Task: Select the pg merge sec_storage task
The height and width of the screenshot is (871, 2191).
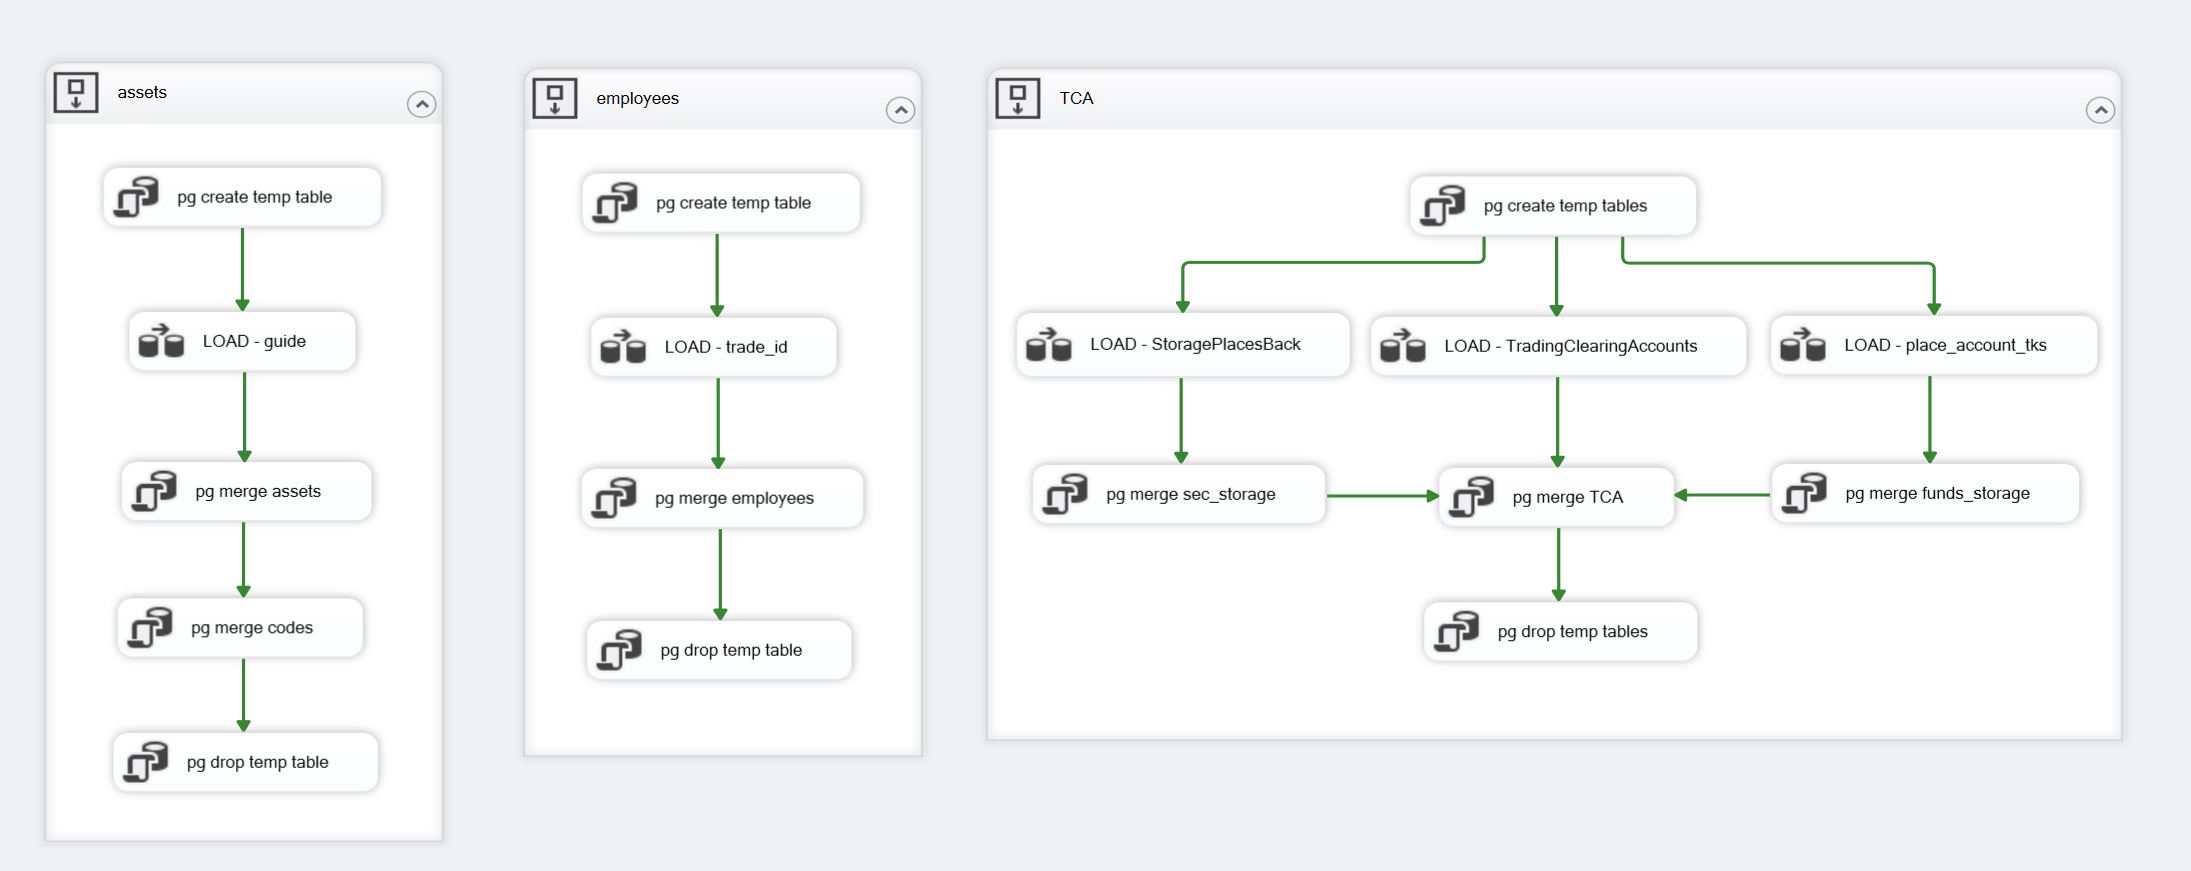Action: (x=1190, y=494)
